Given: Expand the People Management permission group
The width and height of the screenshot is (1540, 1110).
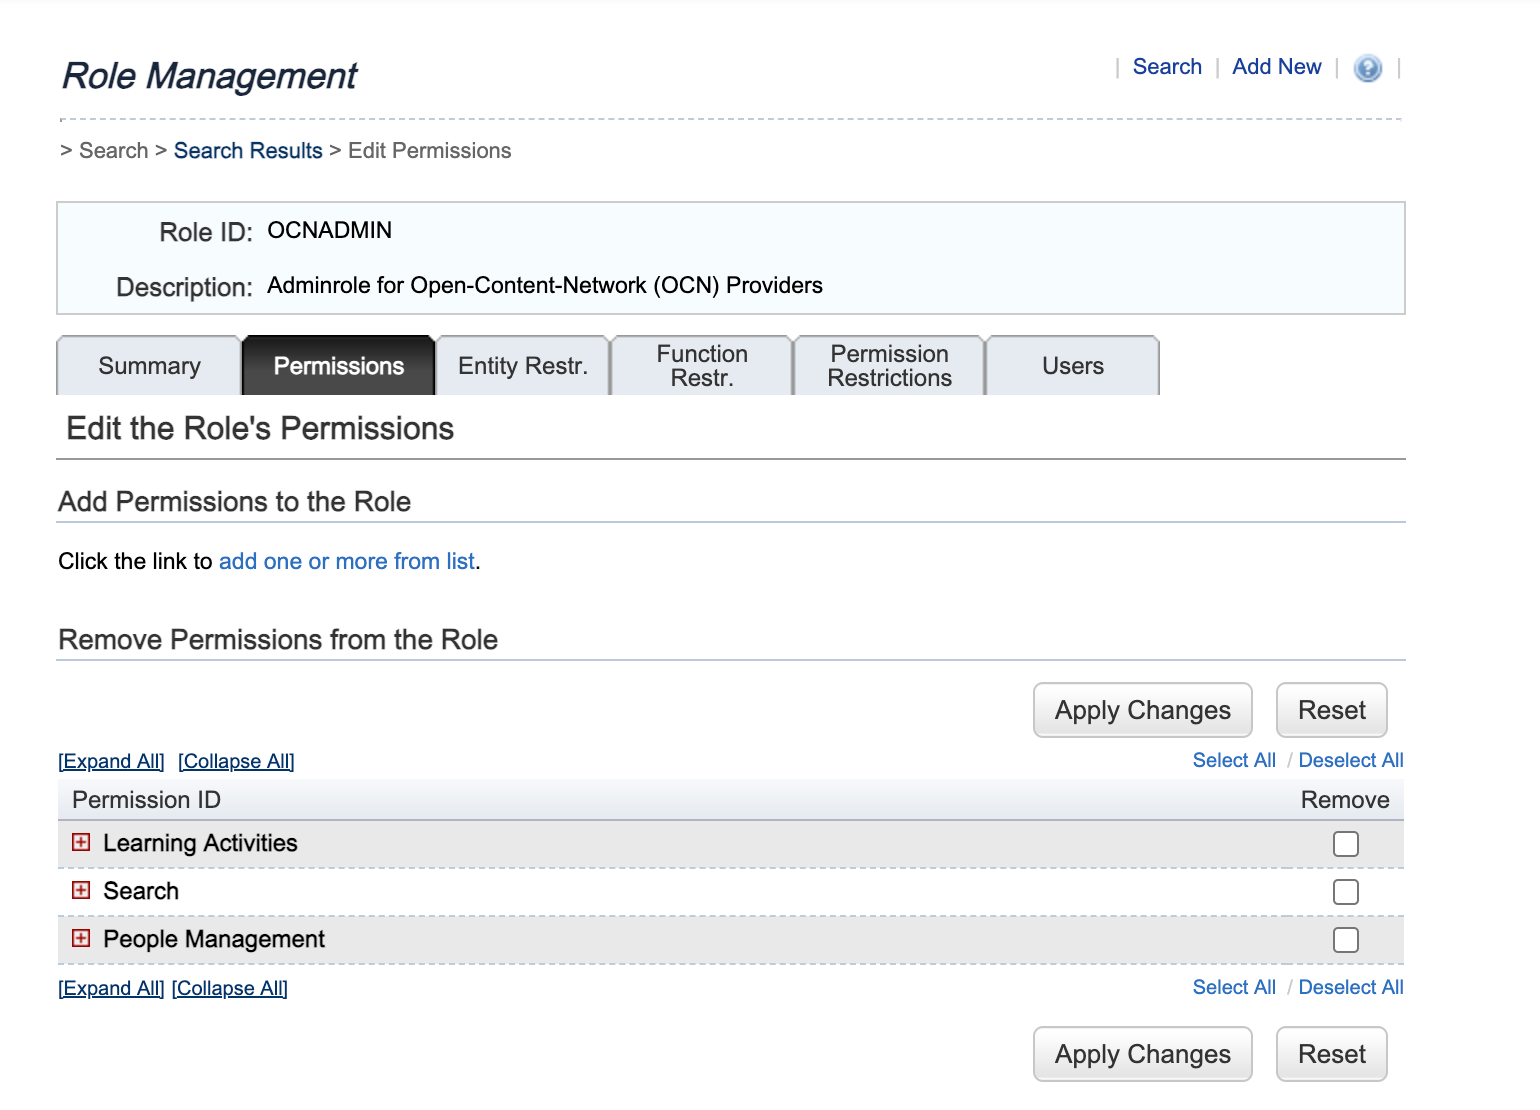Looking at the screenshot, I should point(81,939).
